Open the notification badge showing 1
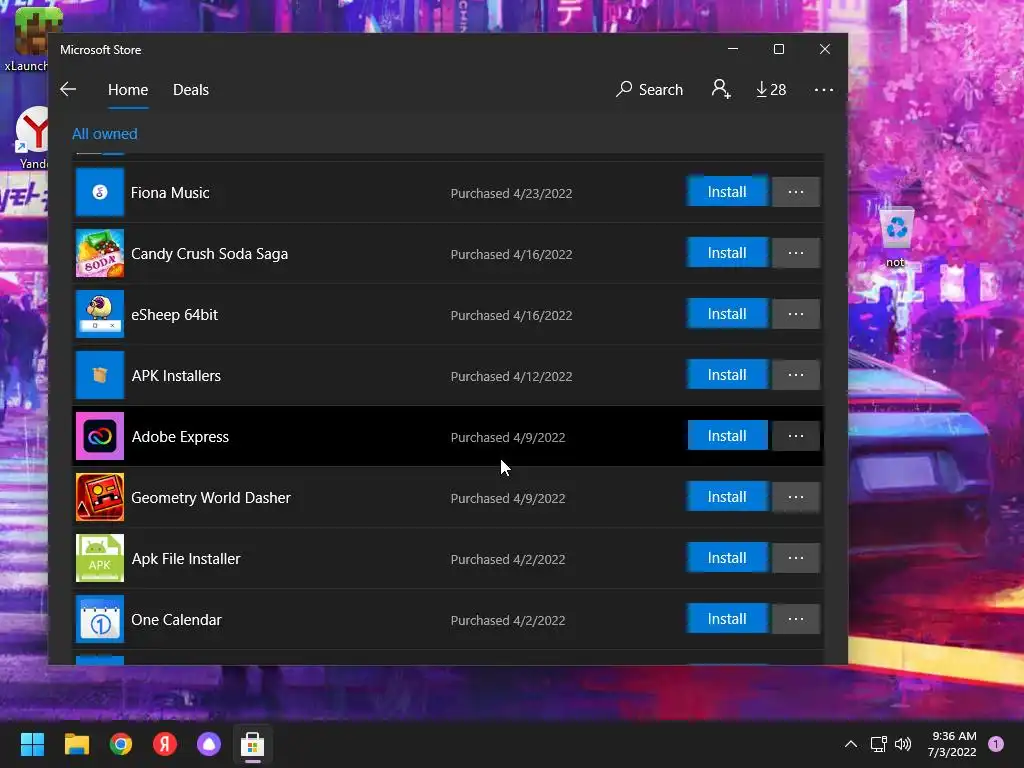 [996, 744]
